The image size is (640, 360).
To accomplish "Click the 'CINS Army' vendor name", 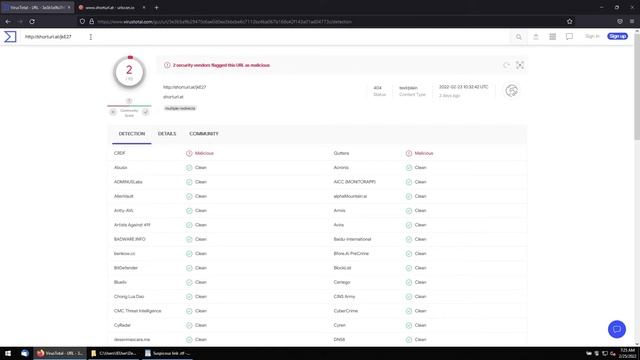I will (x=344, y=297).
